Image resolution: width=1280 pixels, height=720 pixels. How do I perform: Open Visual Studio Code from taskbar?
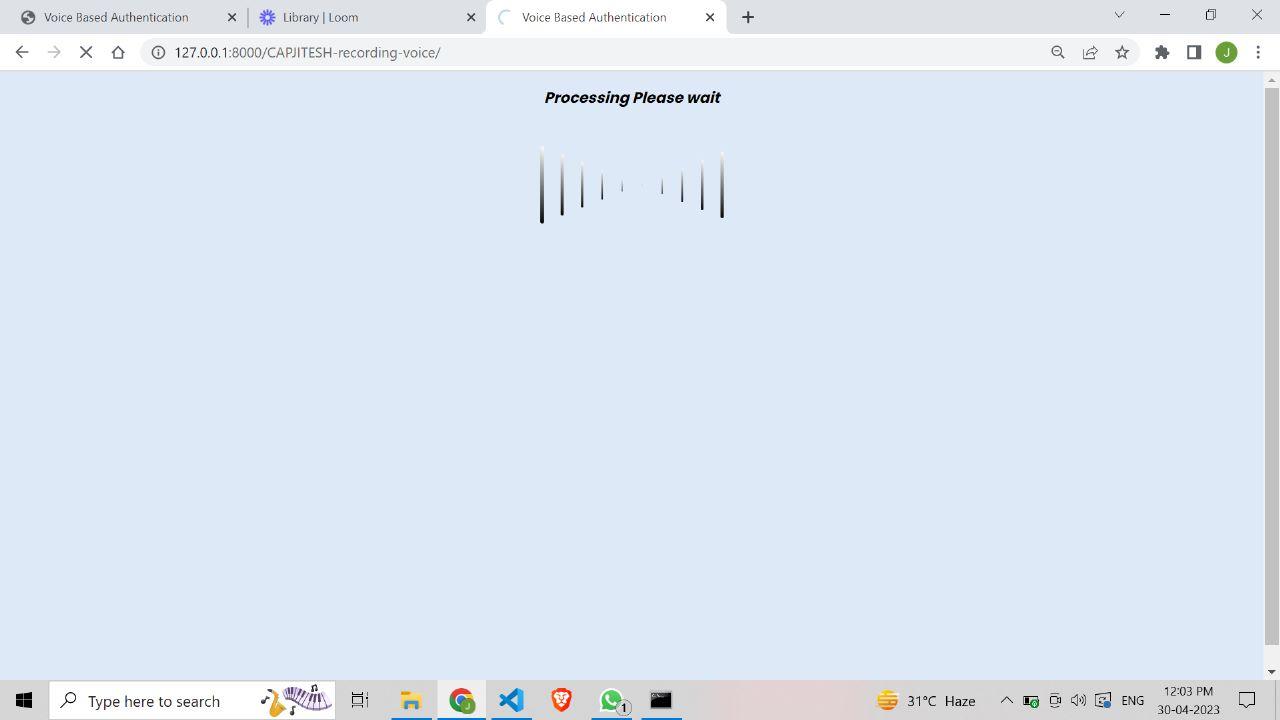pyautogui.click(x=511, y=700)
